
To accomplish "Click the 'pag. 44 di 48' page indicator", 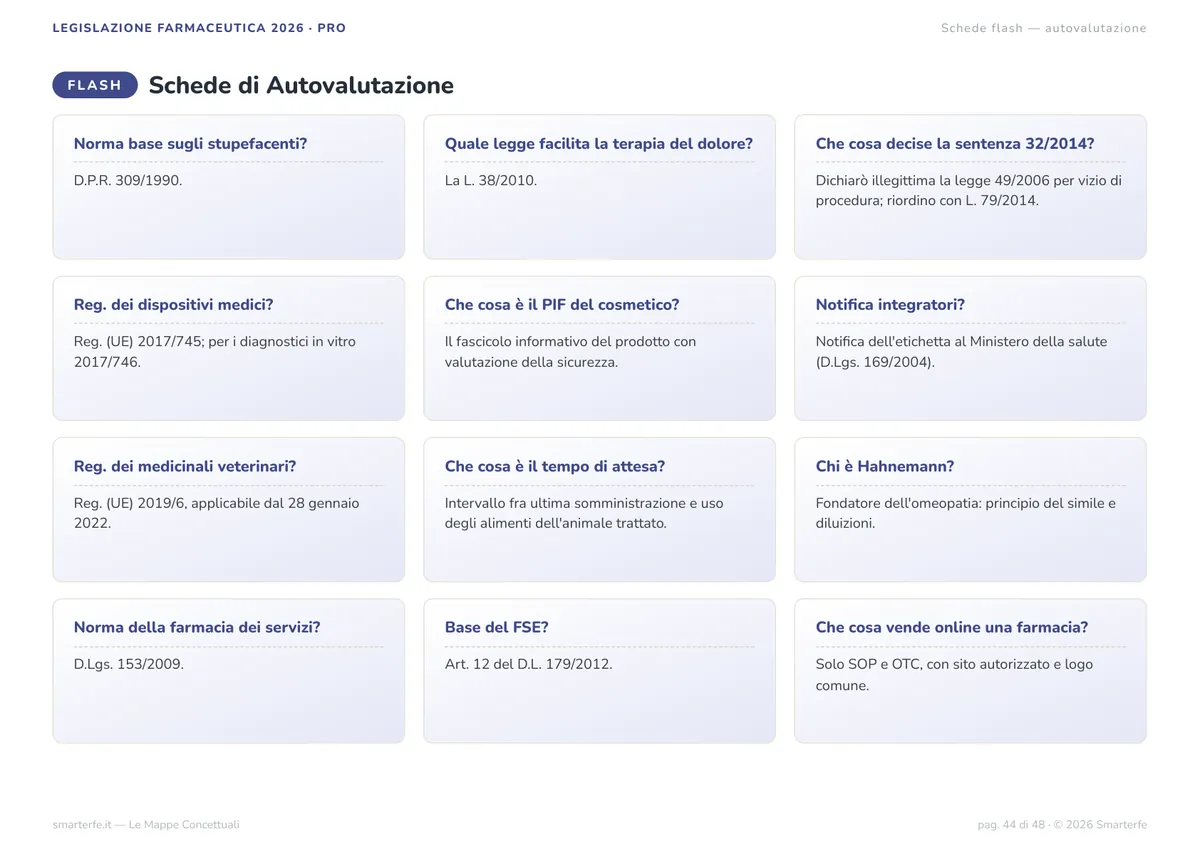I will (x=1011, y=825).
